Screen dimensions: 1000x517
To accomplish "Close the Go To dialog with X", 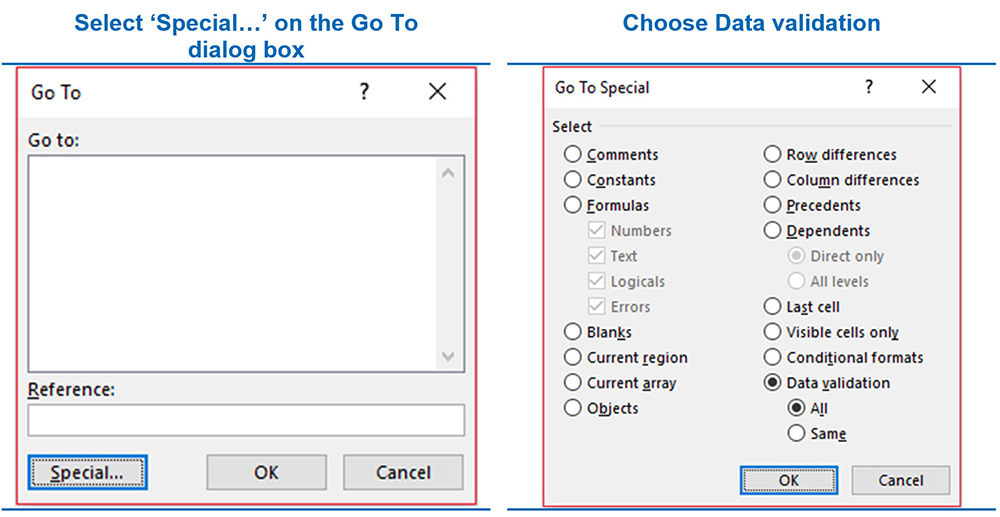I will (437, 92).
